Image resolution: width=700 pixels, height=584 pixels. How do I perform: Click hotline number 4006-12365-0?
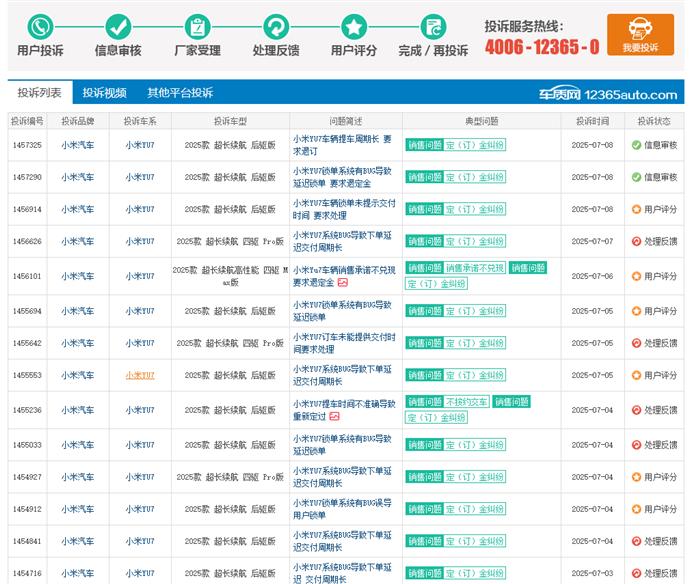click(x=542, y=46)
